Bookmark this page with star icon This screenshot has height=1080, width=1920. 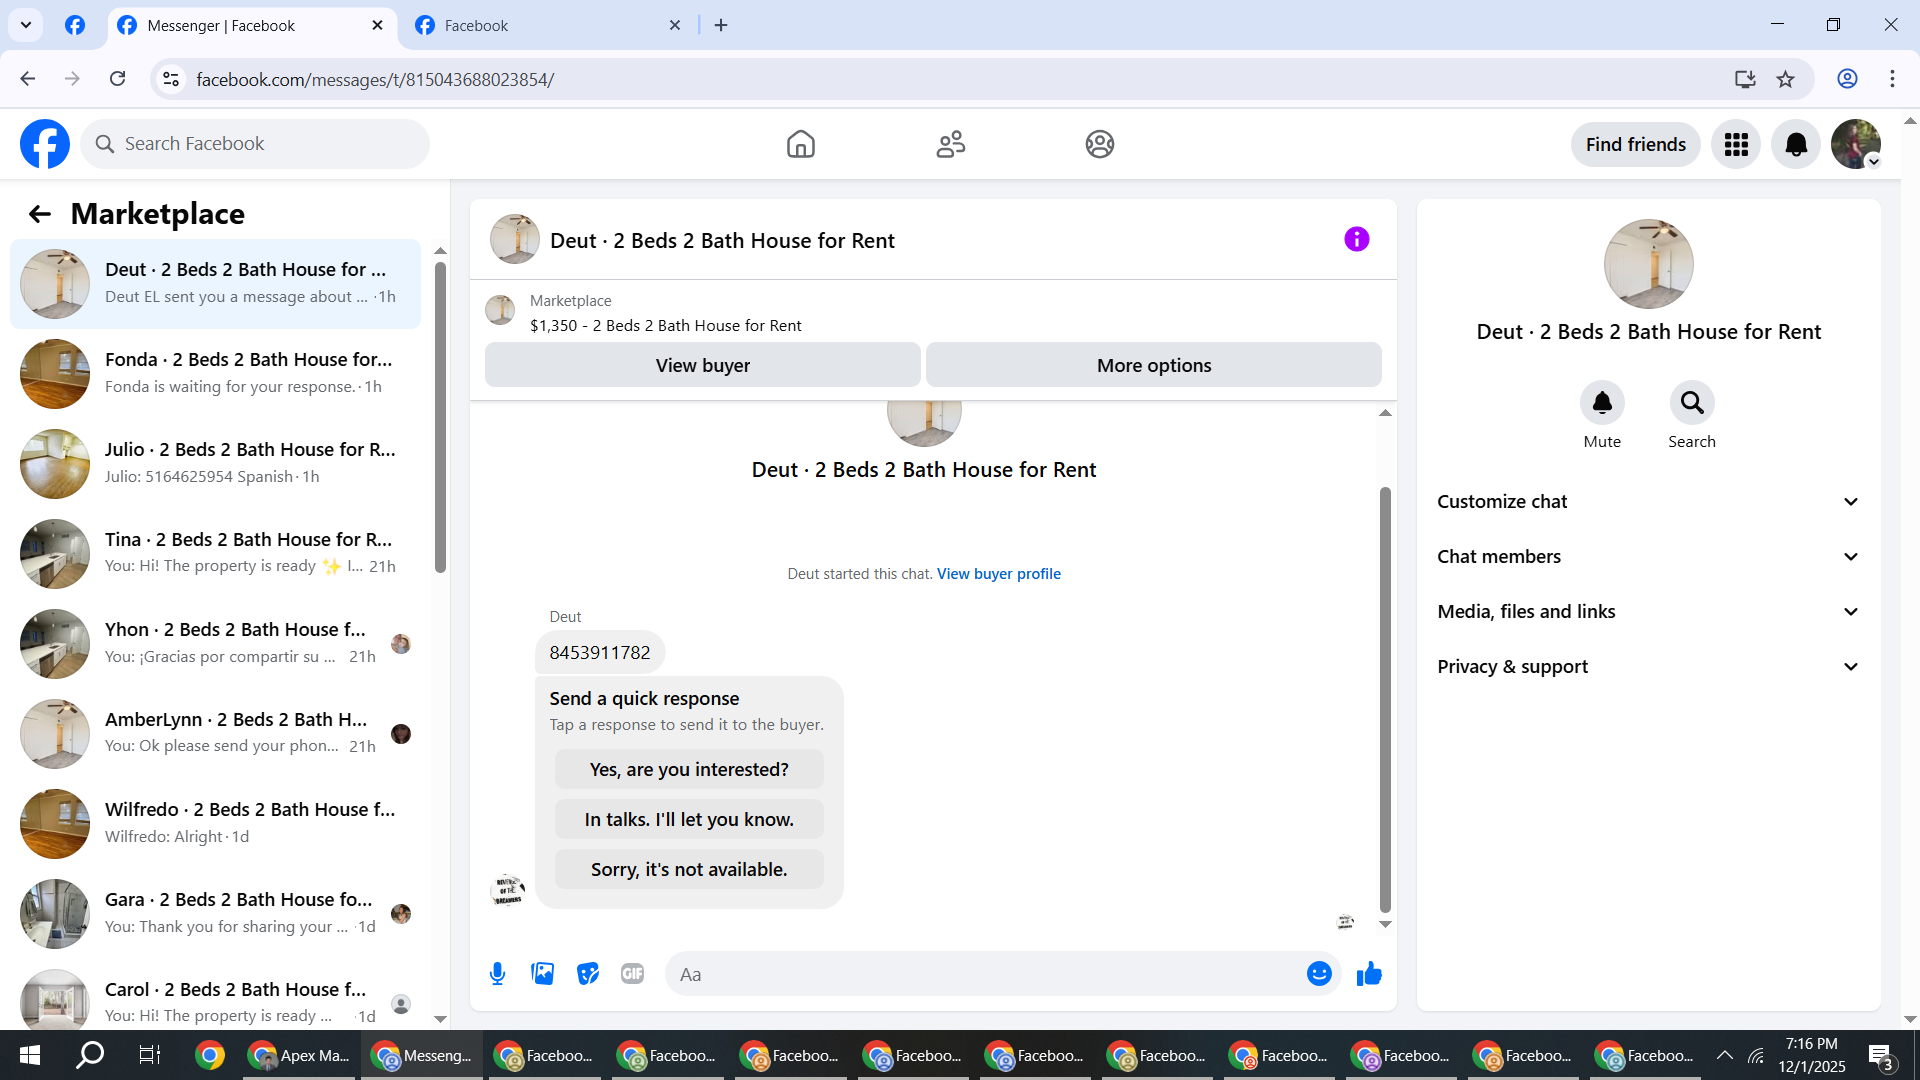point(1786,79)
